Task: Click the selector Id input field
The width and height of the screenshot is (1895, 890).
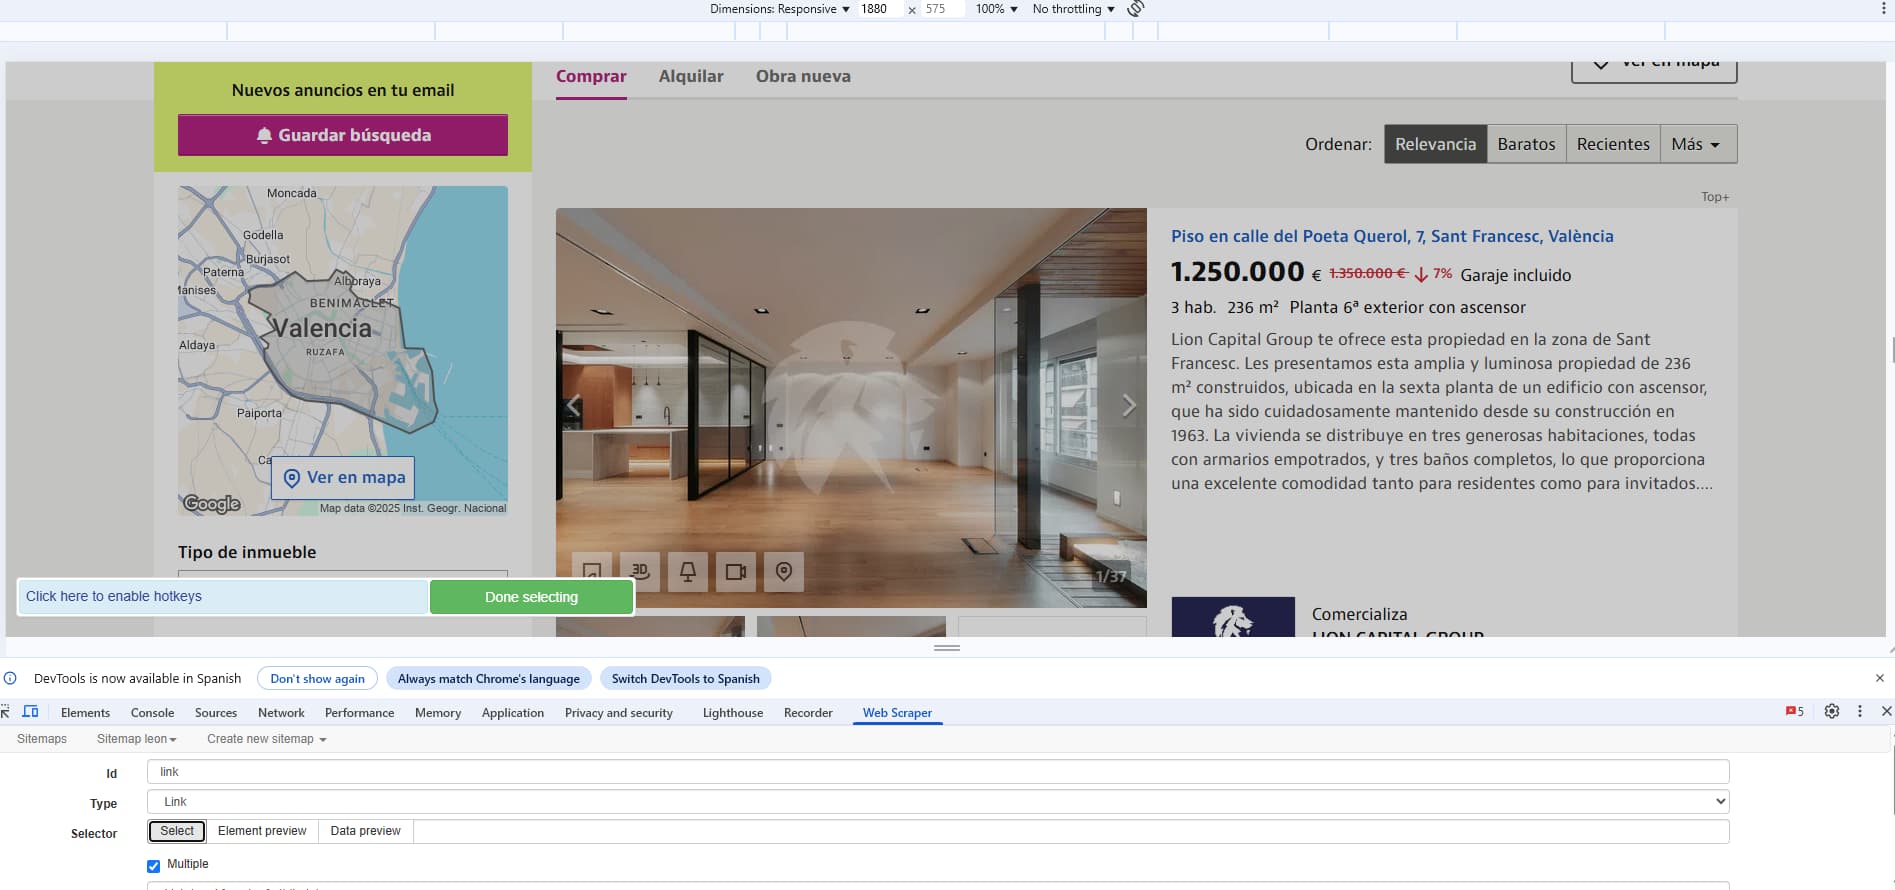Action: [x=937, y=772]
